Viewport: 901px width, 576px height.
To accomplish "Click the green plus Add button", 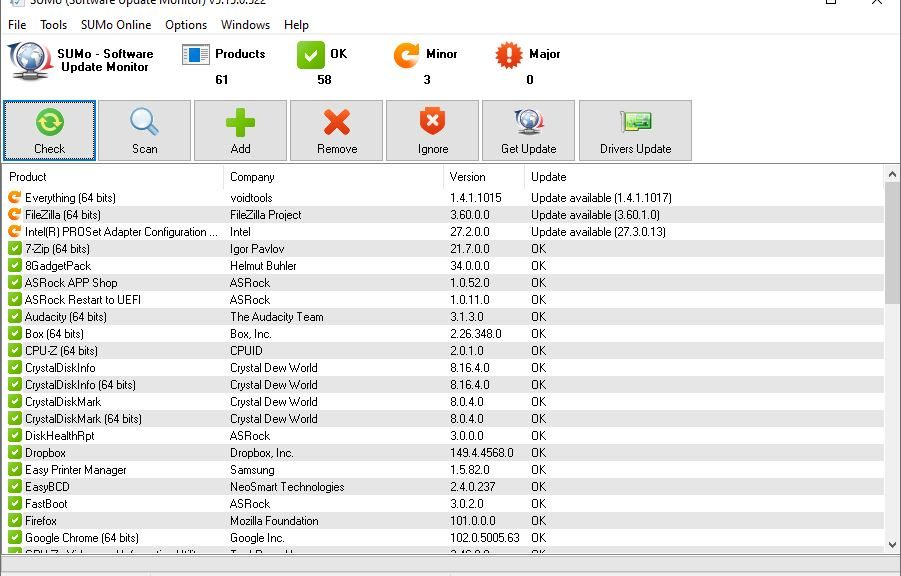I will point(240,130).
